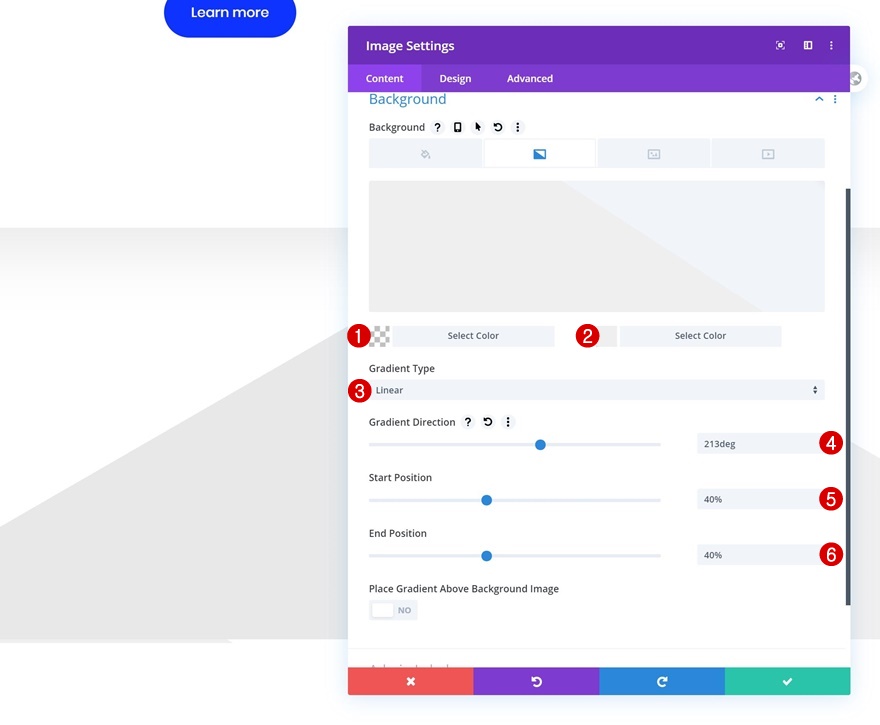Click the fullscreen expand icon in Image Settings header
The image size is (880, 725).
(x=780, y=45)
